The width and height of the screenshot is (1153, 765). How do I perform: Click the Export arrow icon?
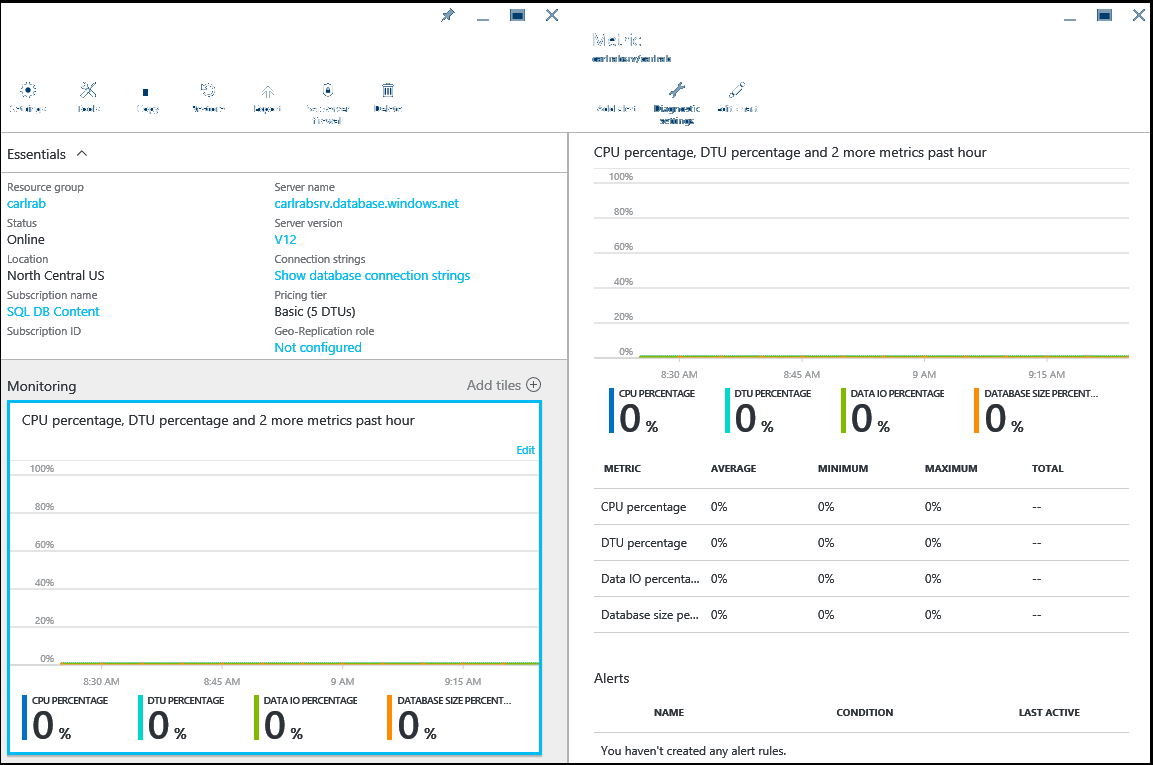(x=268, y=92)
